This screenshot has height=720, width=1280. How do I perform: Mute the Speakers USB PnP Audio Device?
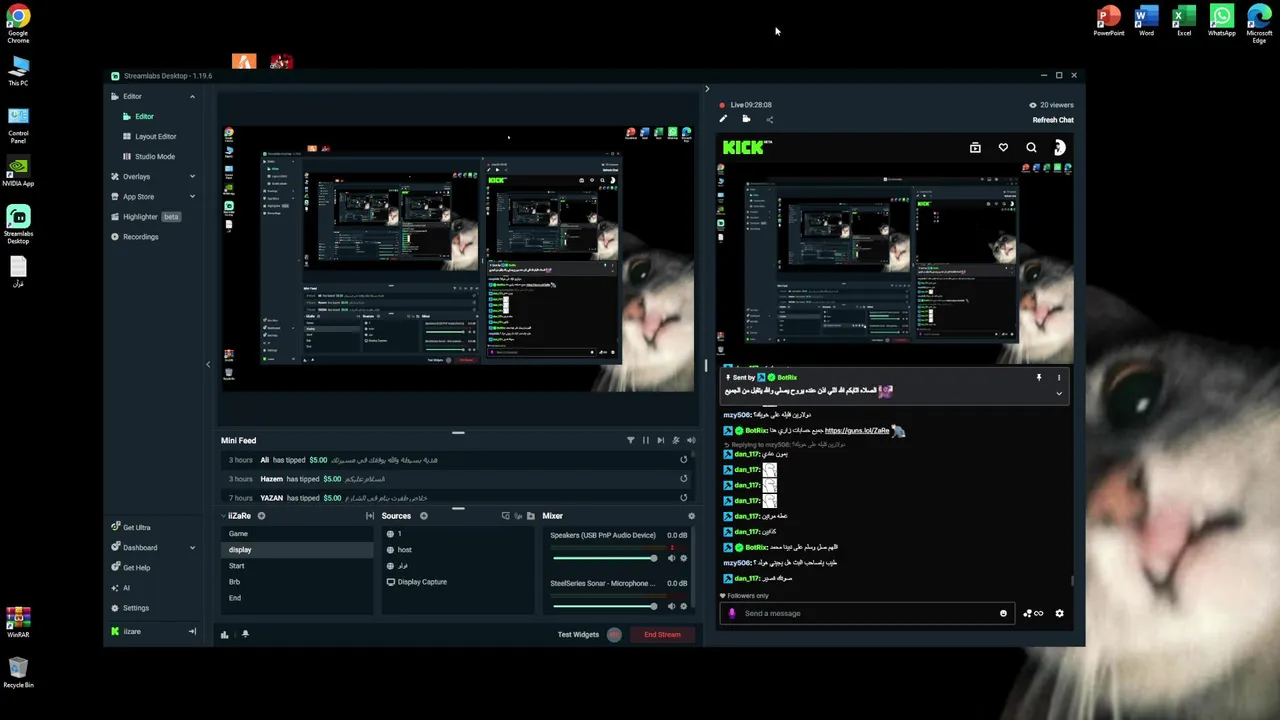point(671,558)
